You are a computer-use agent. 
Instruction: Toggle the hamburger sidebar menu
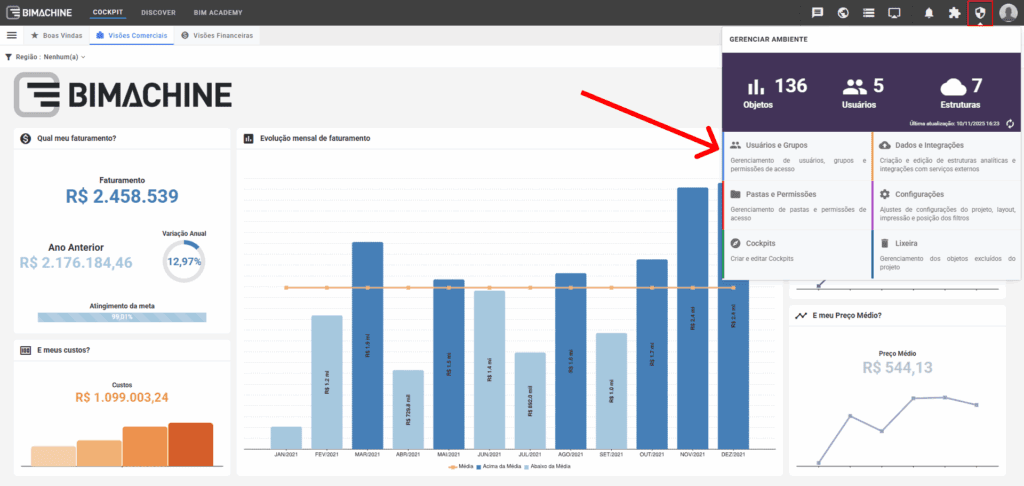pos(12,35)
